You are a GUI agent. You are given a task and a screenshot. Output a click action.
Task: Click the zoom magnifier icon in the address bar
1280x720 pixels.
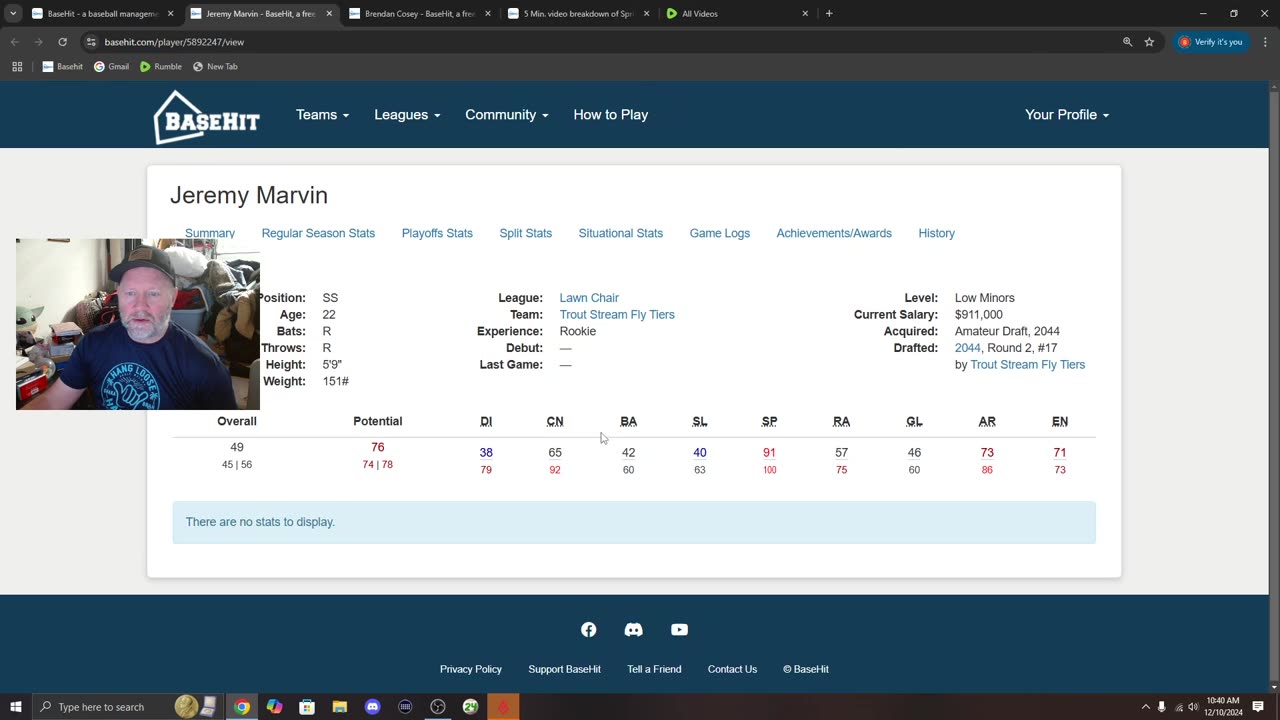tap(1127, 42)
